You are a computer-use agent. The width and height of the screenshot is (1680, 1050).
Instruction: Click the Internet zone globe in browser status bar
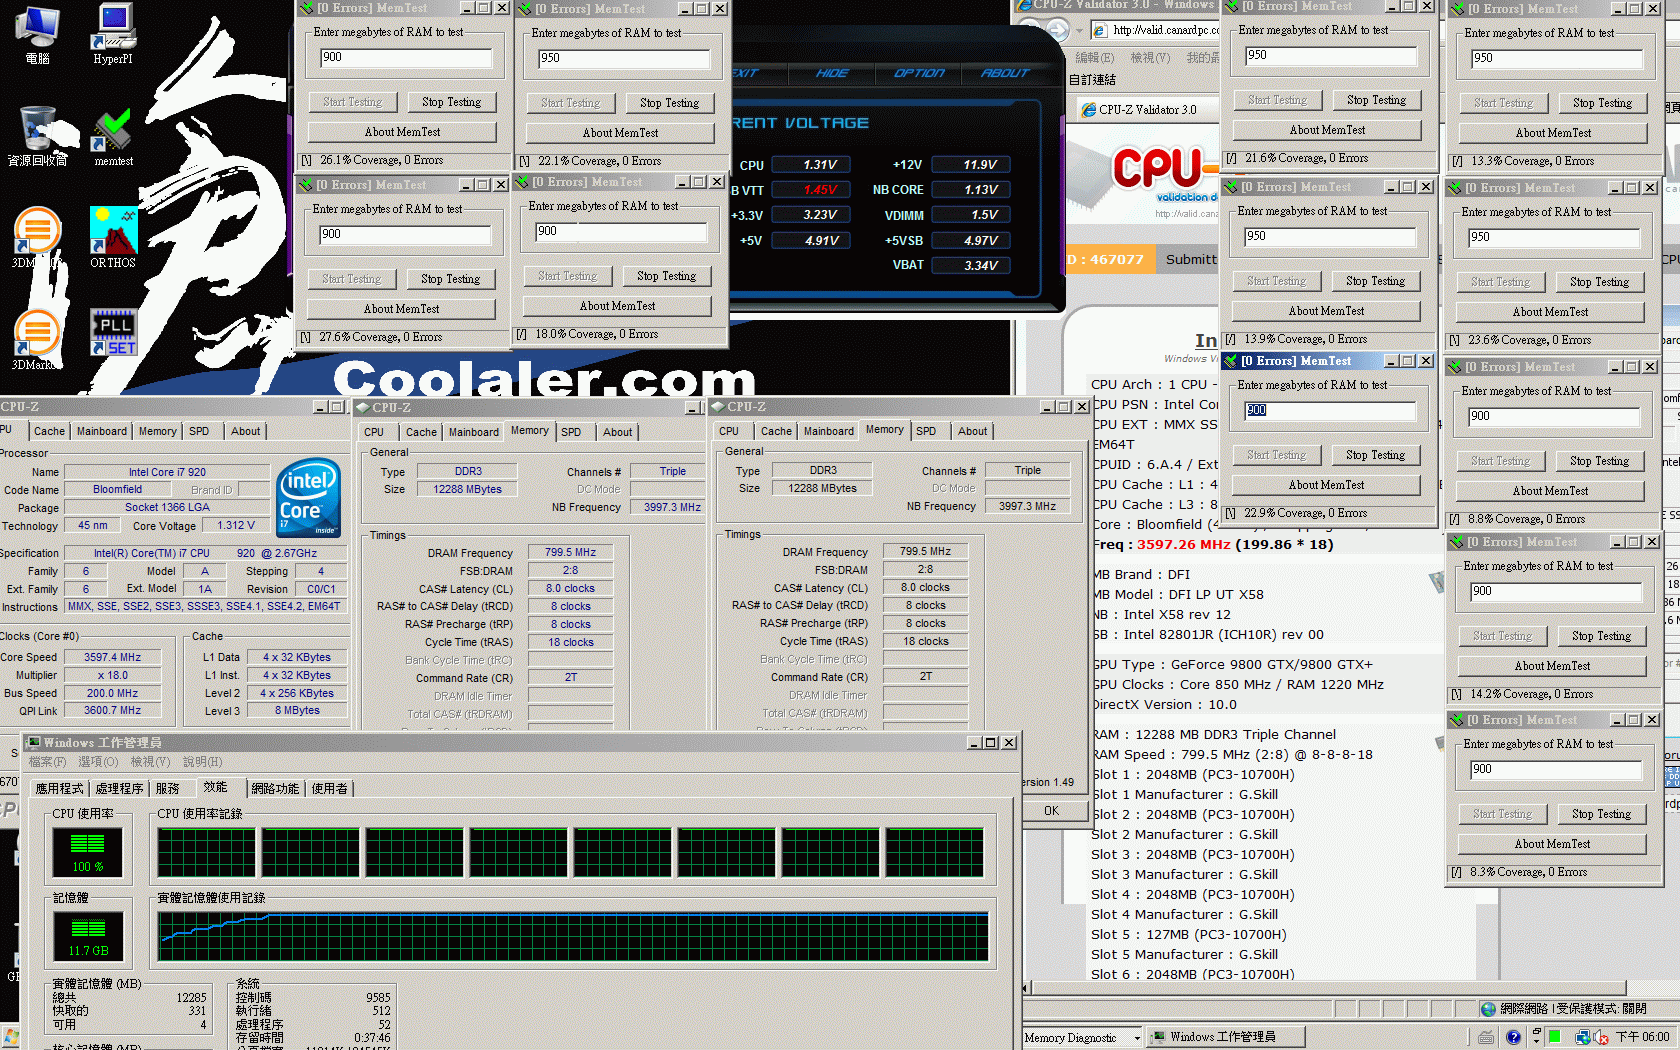(1488, 1009)
